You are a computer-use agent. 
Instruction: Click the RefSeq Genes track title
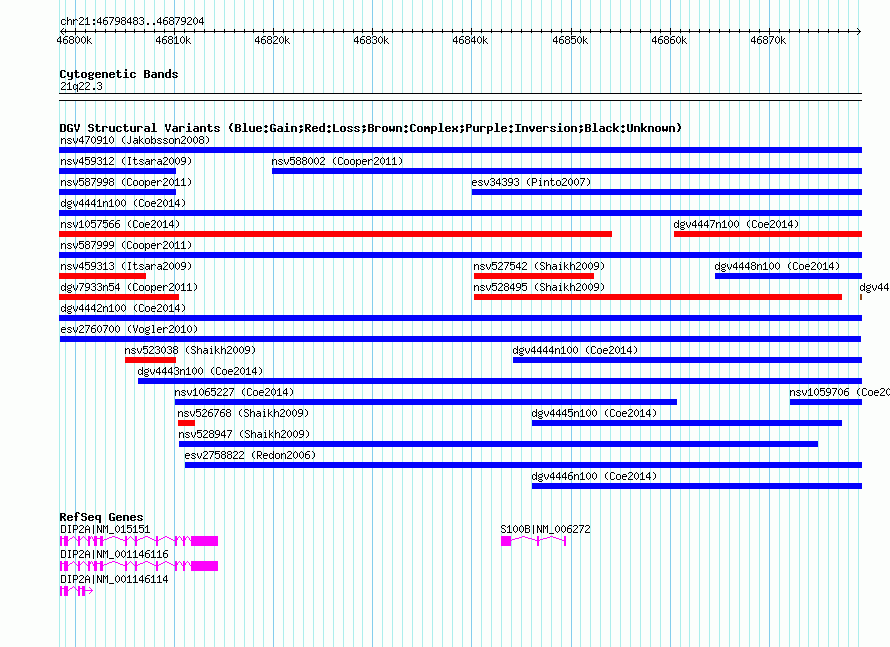coord(101,516)
